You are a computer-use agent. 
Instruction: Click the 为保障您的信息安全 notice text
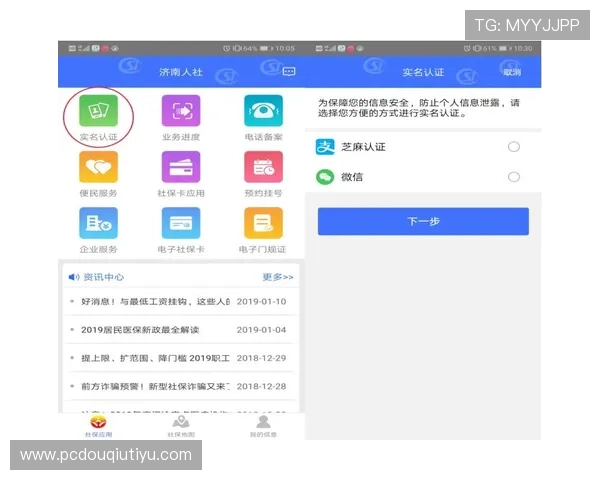point(419,108)
